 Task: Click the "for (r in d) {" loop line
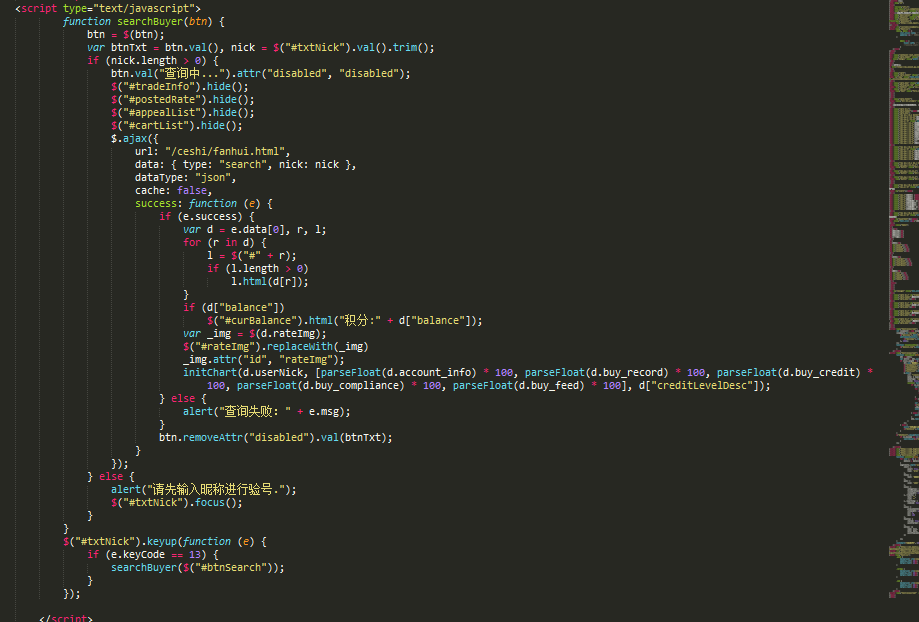224,242
